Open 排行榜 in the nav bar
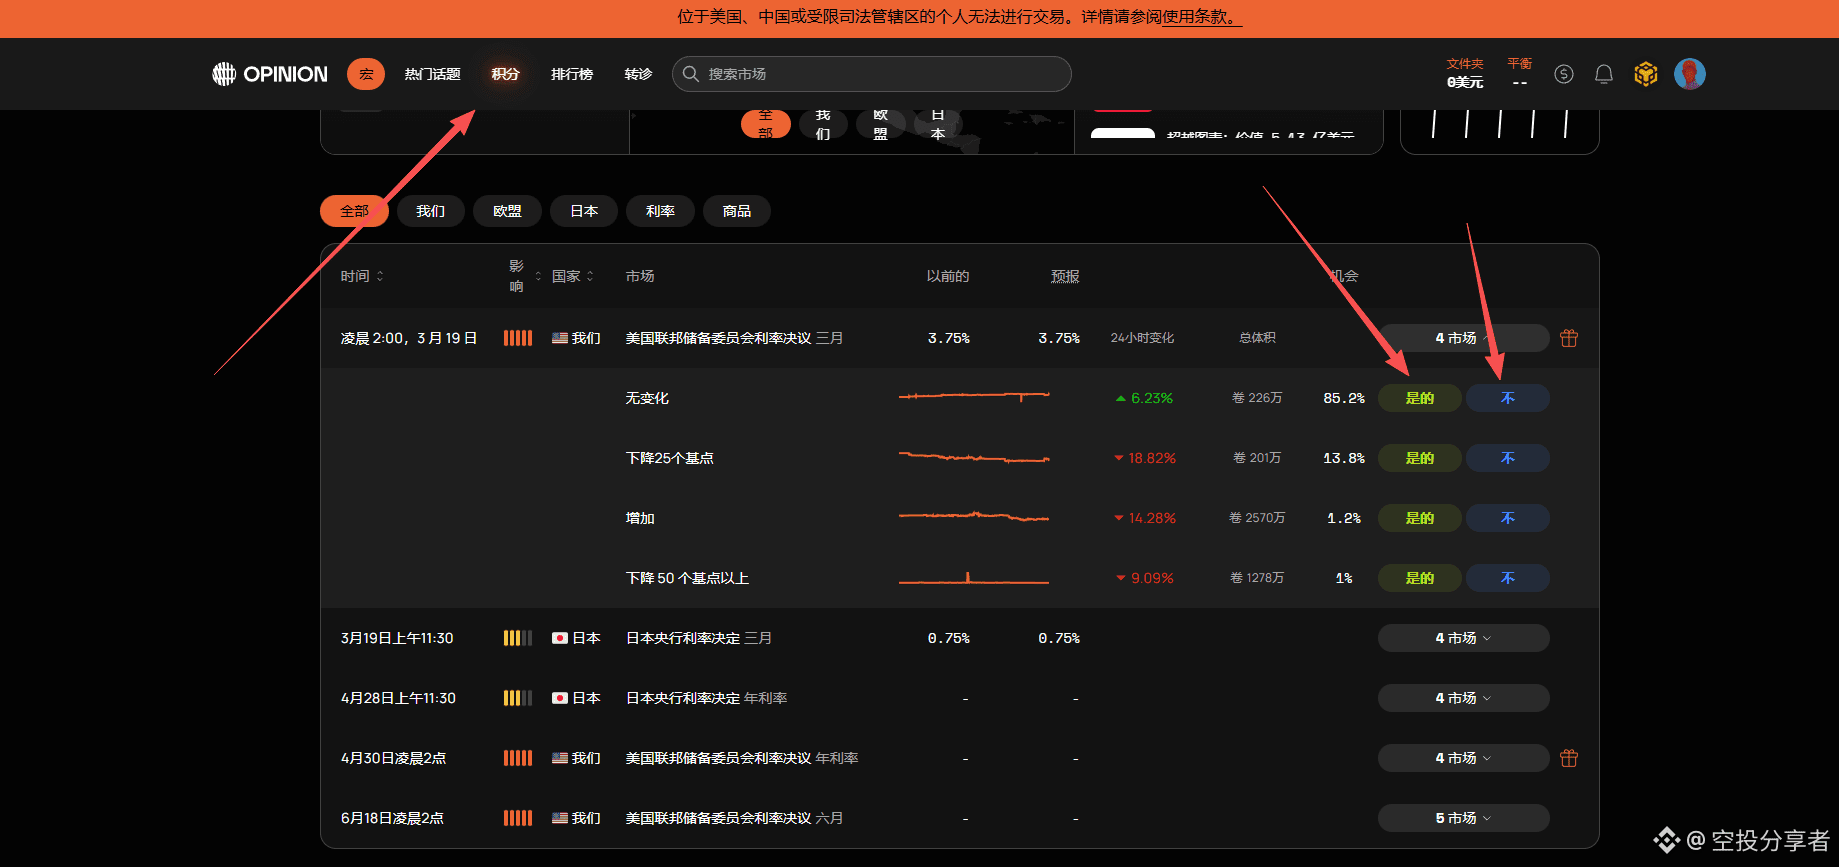1839x867 pixels. [572, 74]
